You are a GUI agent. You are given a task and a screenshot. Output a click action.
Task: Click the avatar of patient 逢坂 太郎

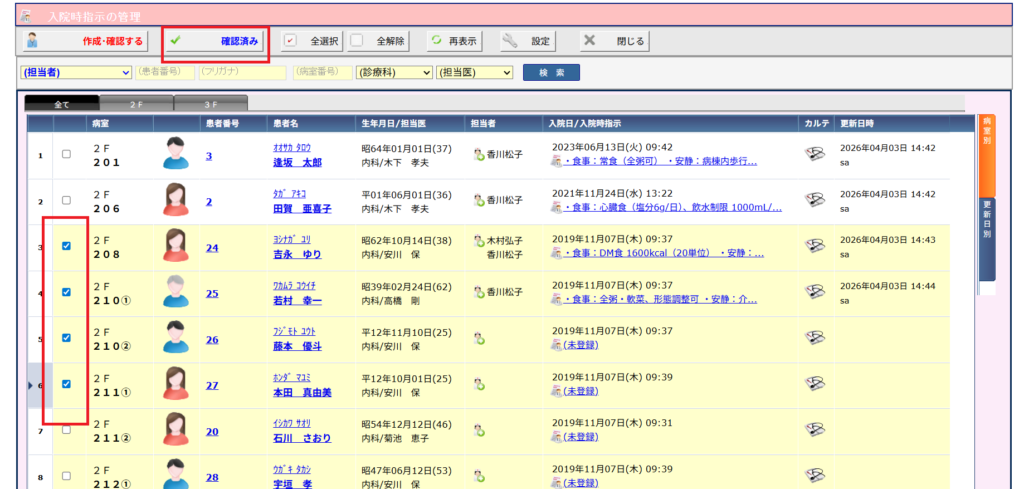click(x=176, y=155)
